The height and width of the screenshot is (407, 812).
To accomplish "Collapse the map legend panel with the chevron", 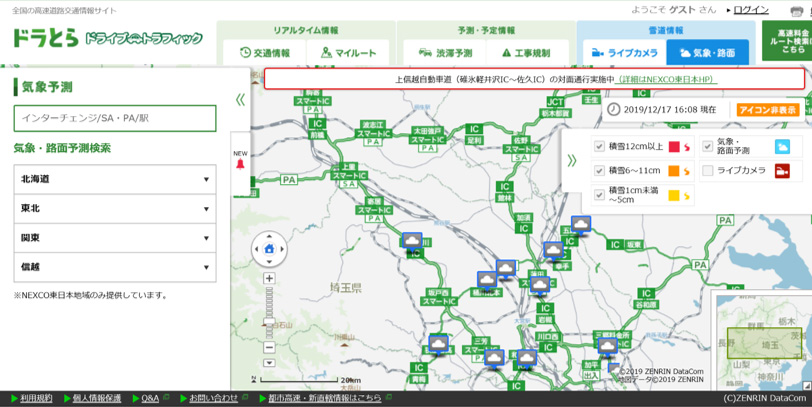I will (x=572, y=160).
